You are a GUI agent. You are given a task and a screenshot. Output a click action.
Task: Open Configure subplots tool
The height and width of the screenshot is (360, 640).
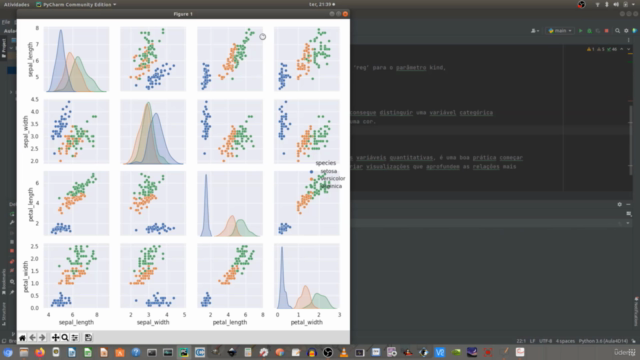coord(75,338)
